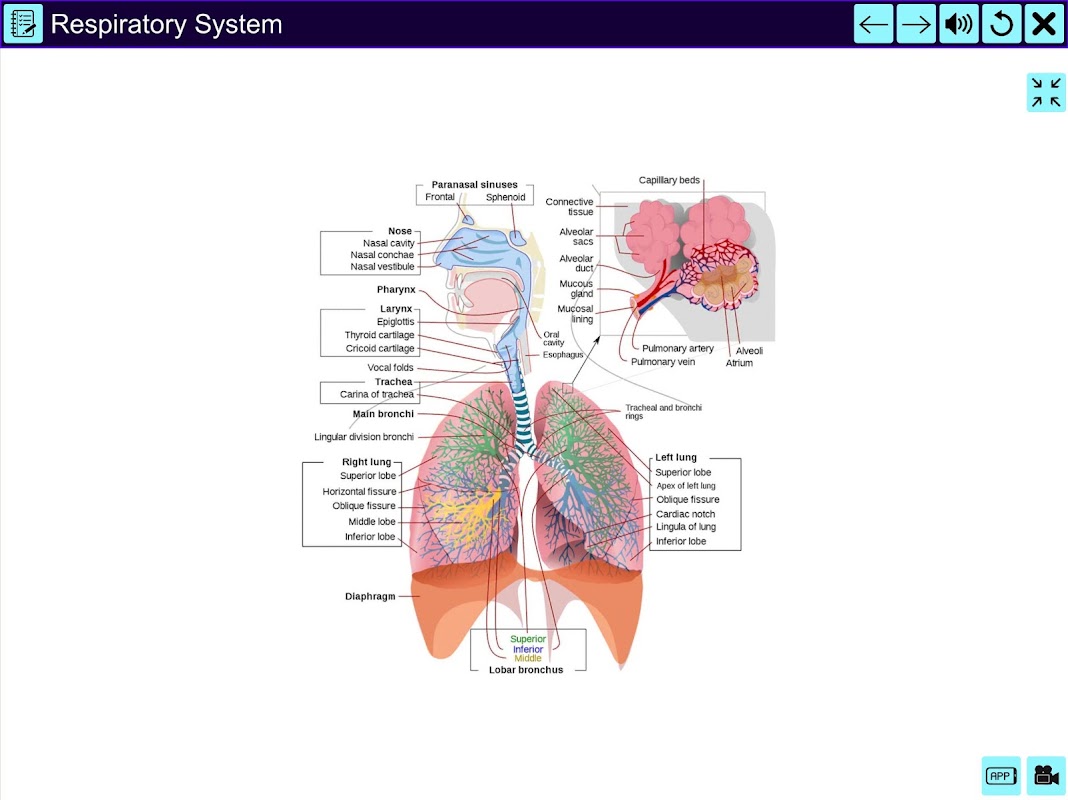Click the 'Carina of trachea' label
This screenshot has width=1068, height=800.
[x=377, y=394]
